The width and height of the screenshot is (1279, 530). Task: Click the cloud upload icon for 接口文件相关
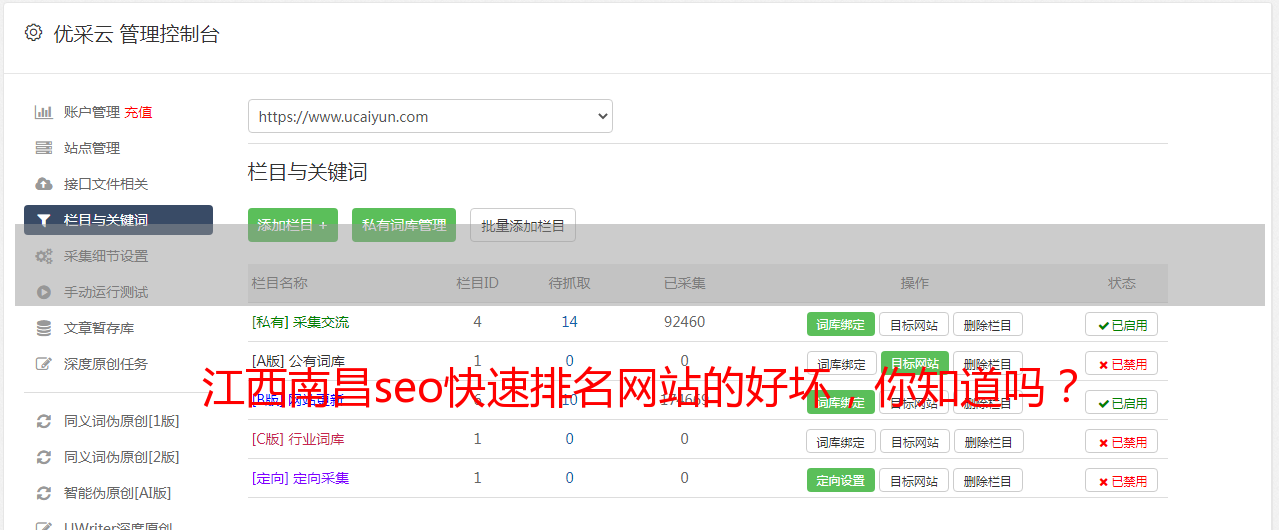tap(44, 184)
